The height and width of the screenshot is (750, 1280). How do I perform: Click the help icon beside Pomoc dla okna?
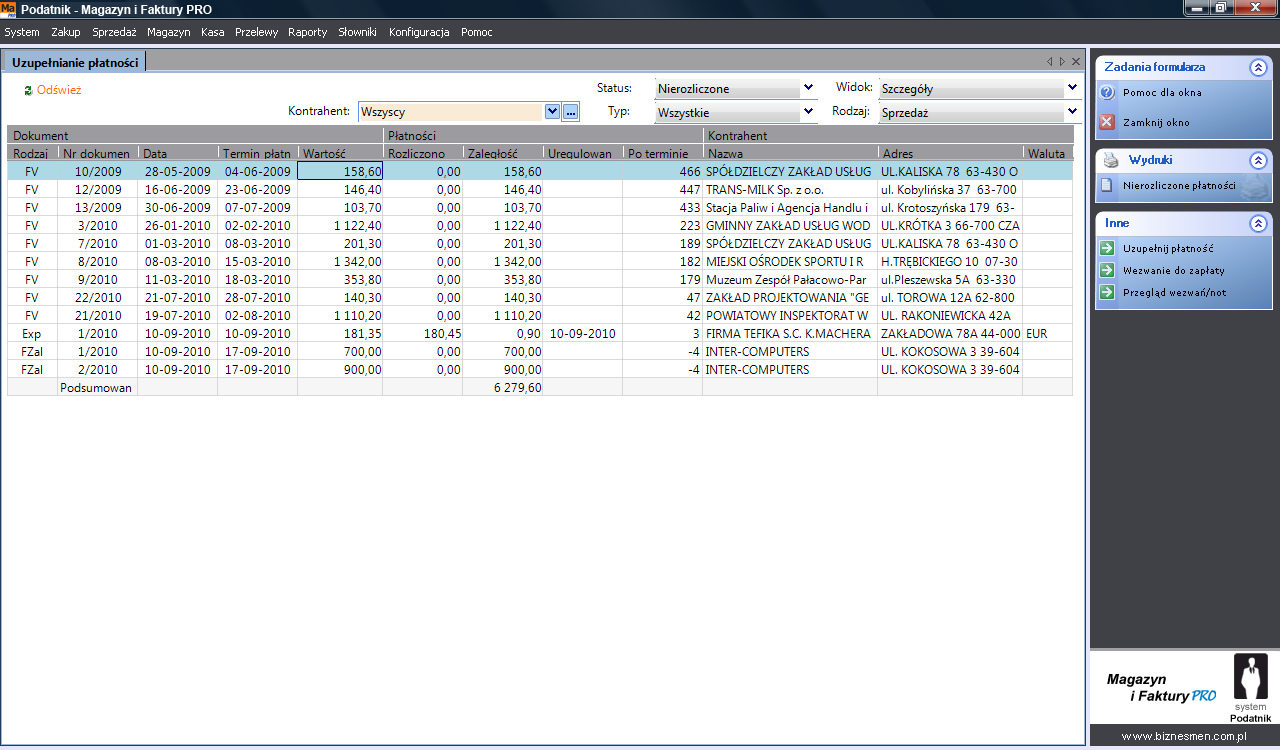click(1107, 92)
